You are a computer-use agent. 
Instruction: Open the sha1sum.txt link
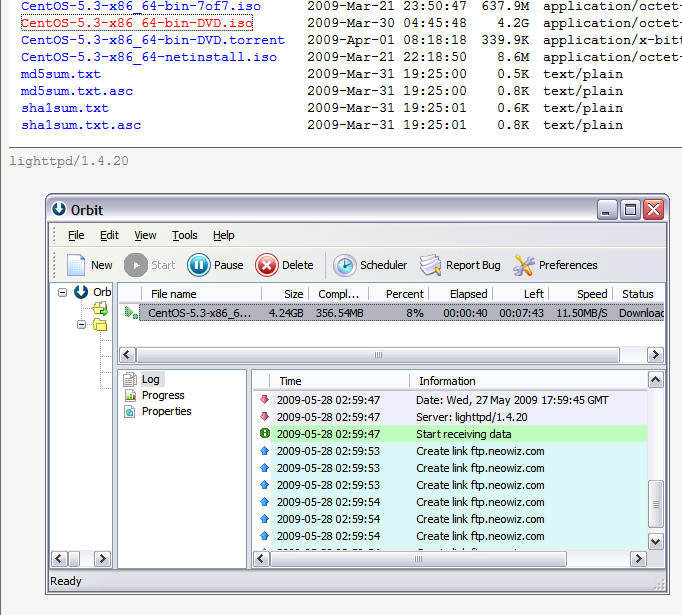[x=65, y=108]
